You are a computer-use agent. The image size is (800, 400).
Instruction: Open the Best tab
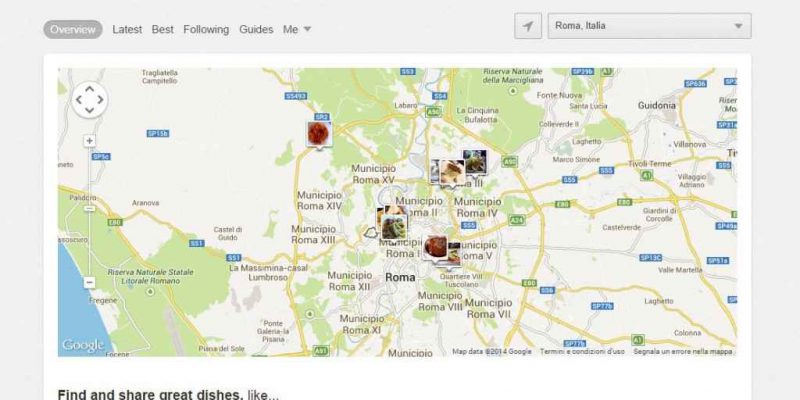tap(162, 30)
